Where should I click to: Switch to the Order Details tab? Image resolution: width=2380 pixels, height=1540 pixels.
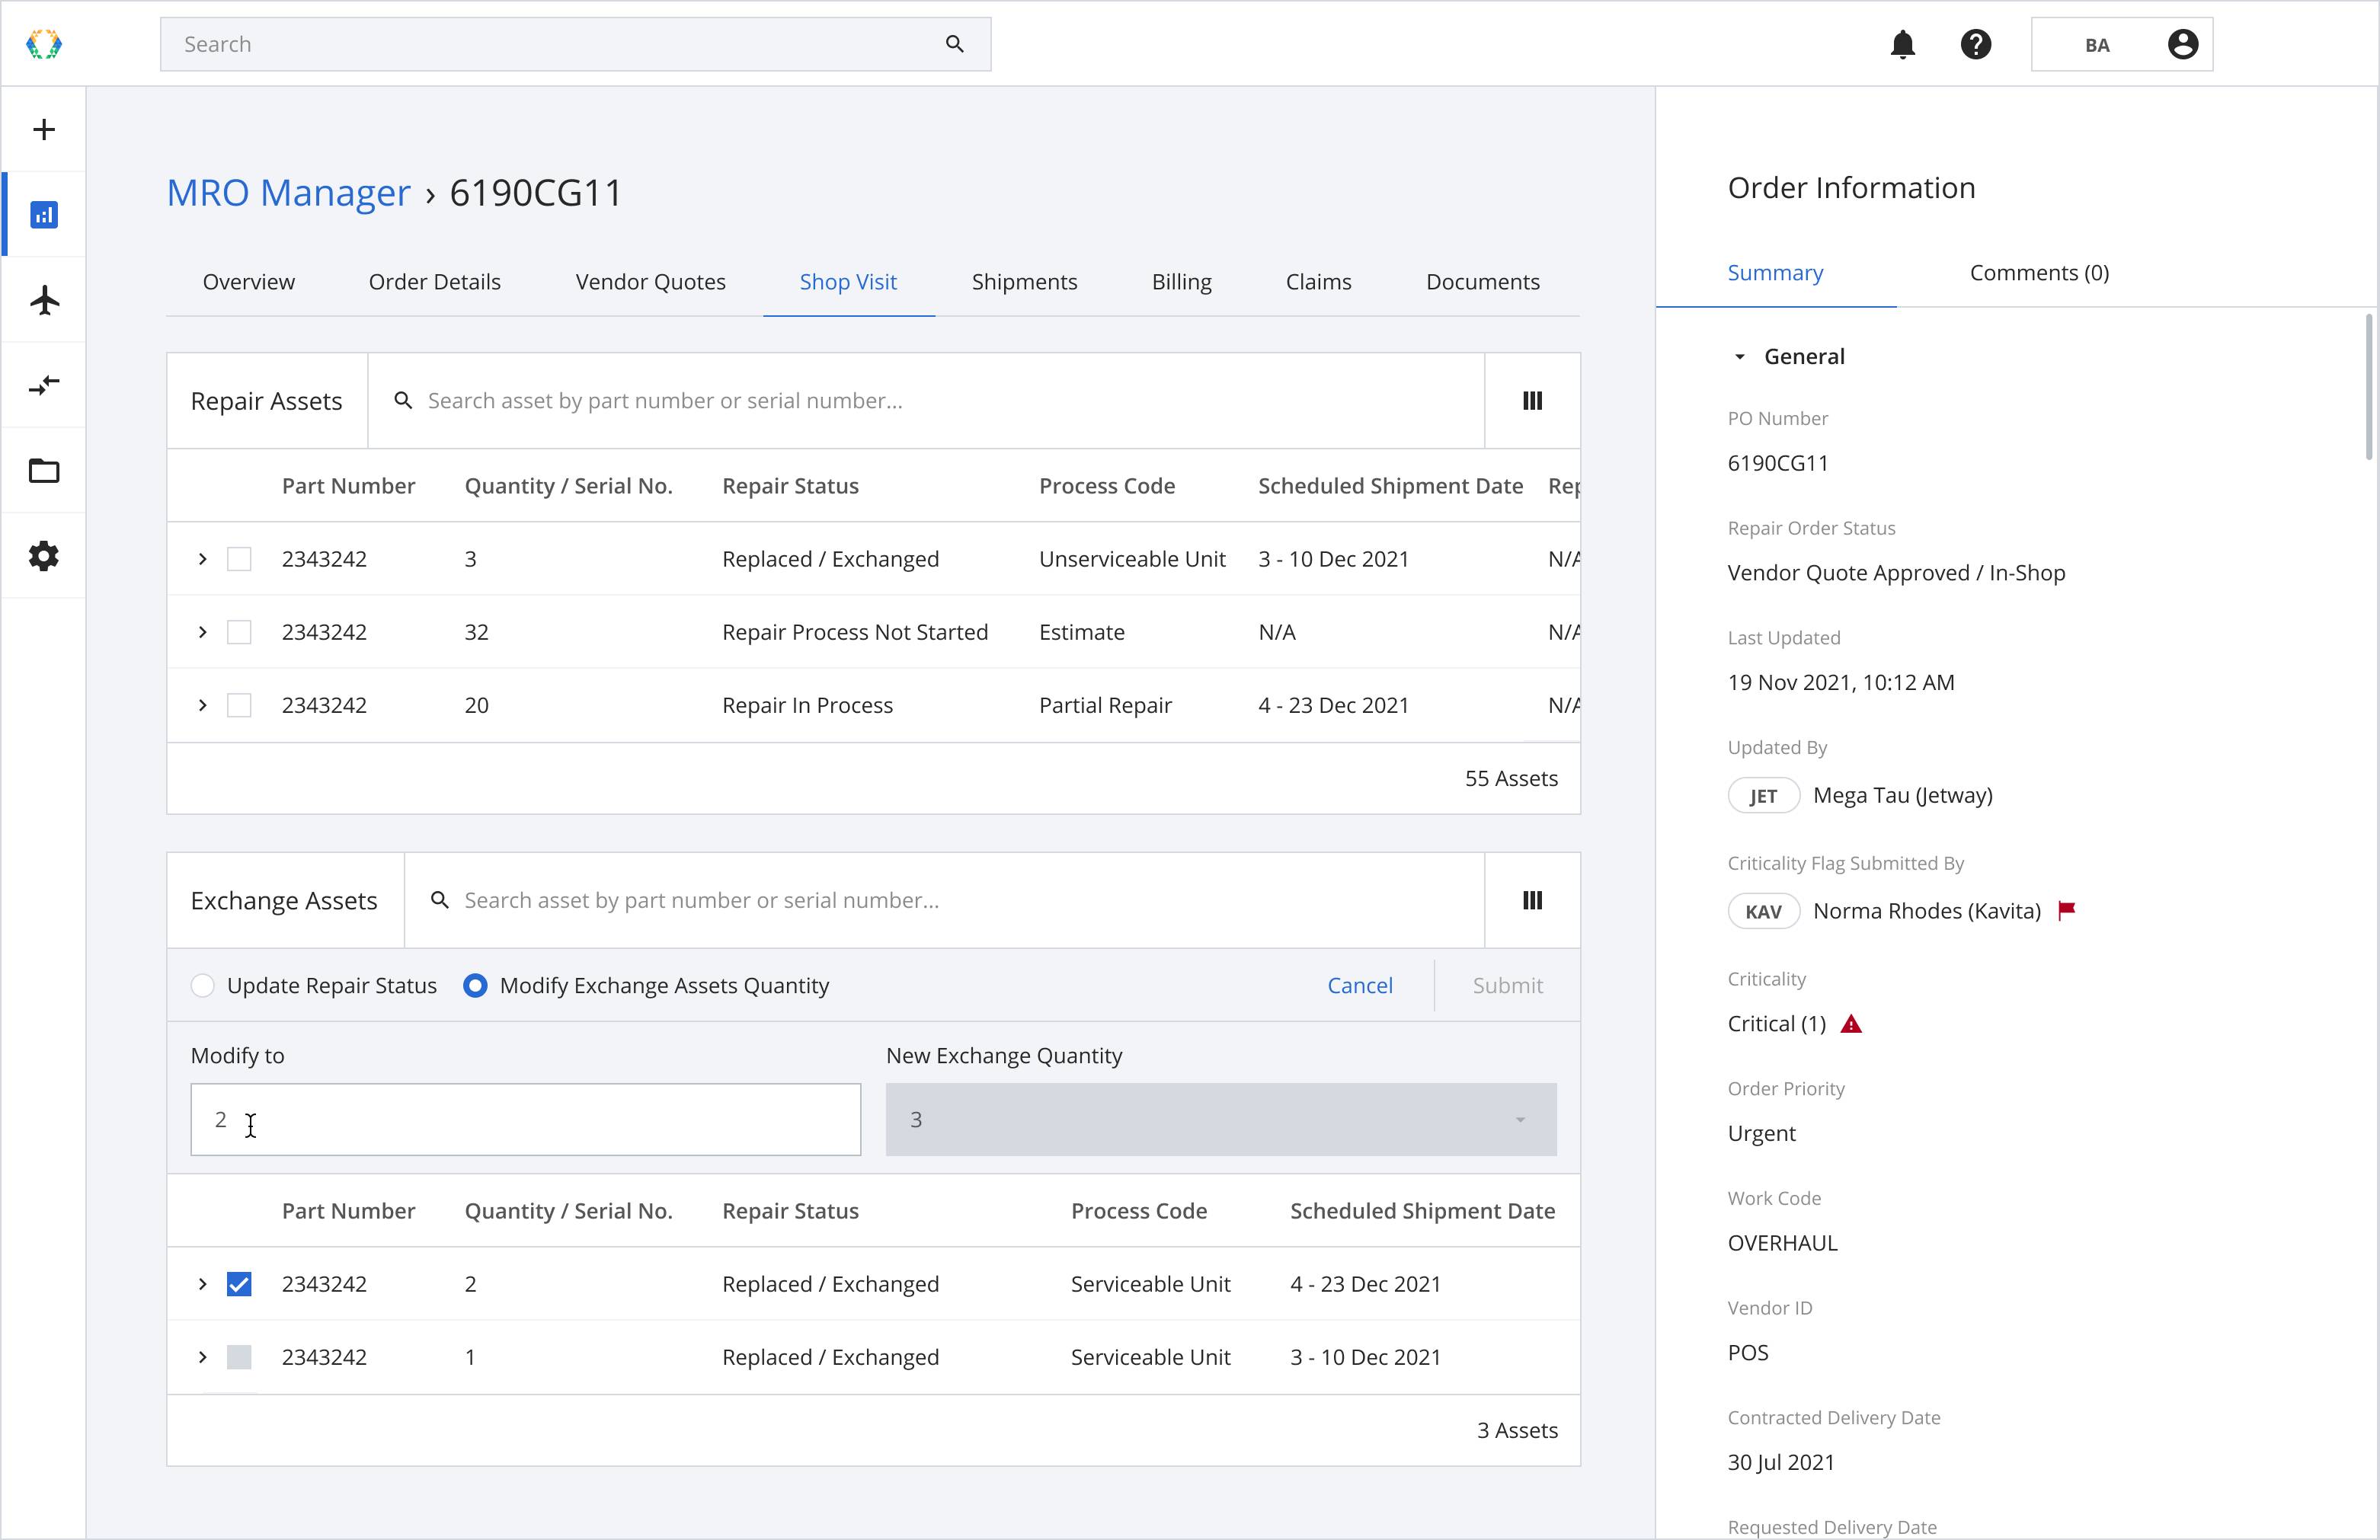(x=434, y=282)
